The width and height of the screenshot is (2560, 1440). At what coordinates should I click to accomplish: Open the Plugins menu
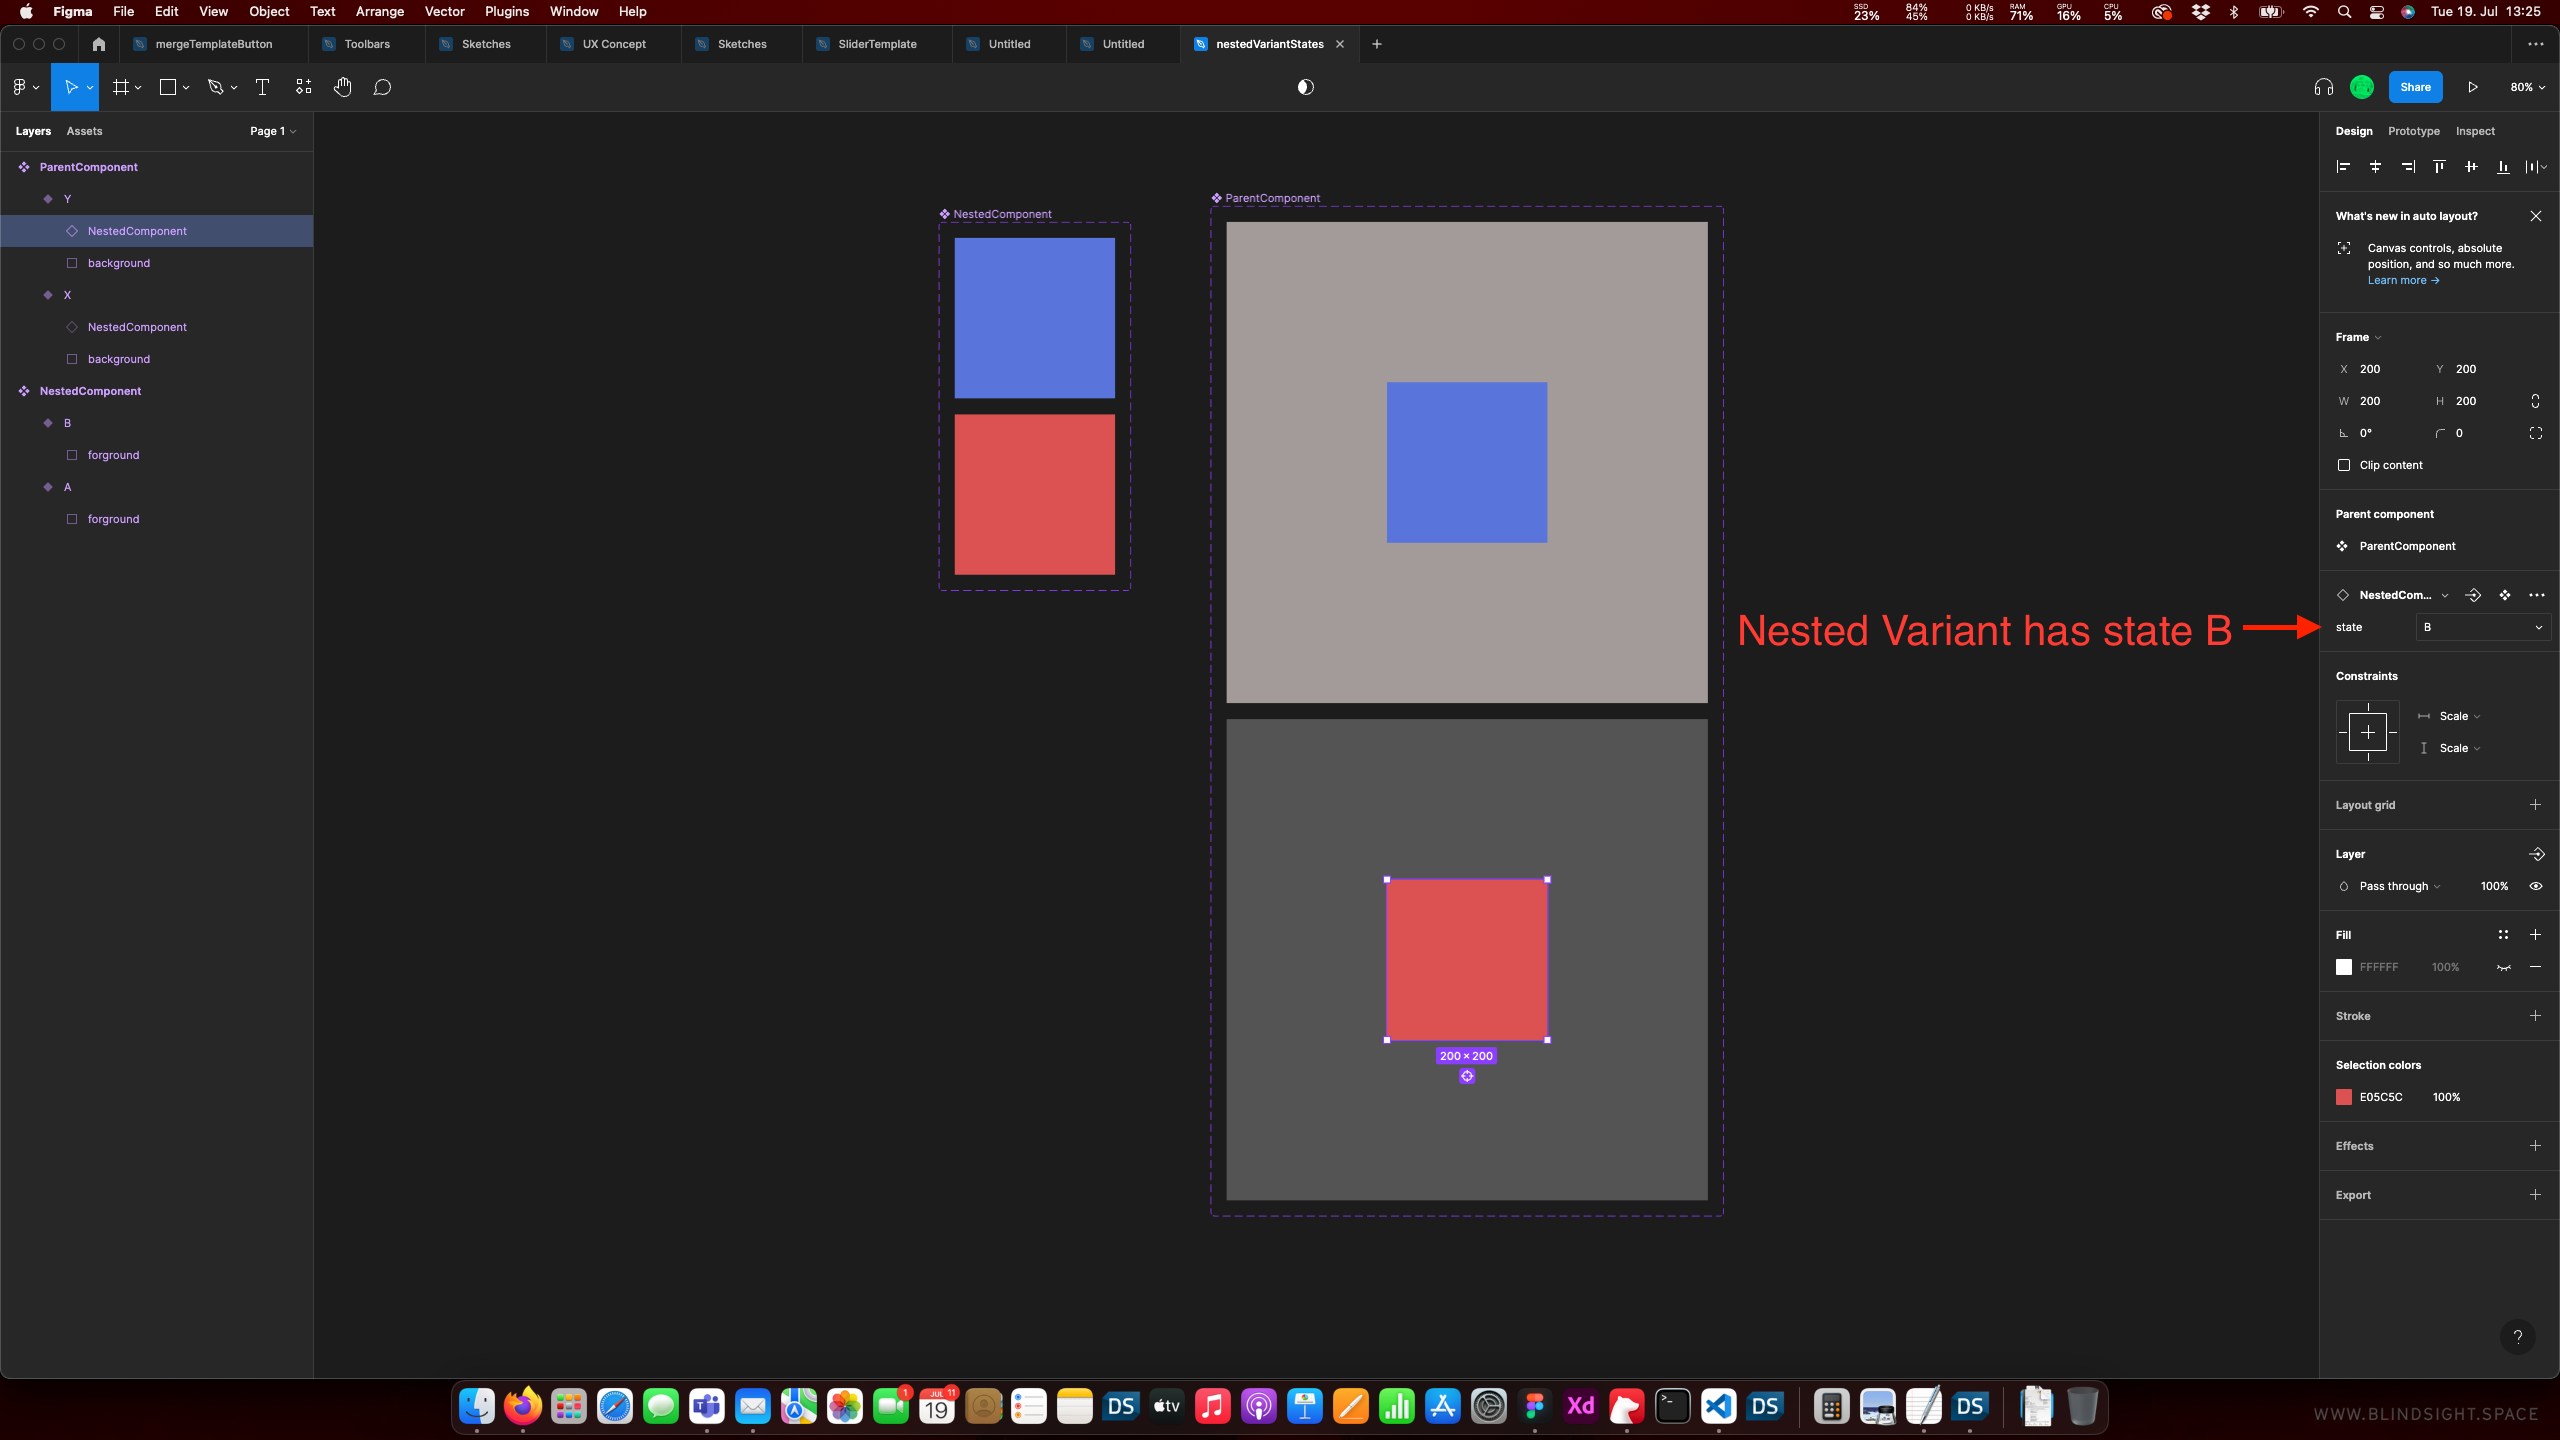[x=506, y=12]
